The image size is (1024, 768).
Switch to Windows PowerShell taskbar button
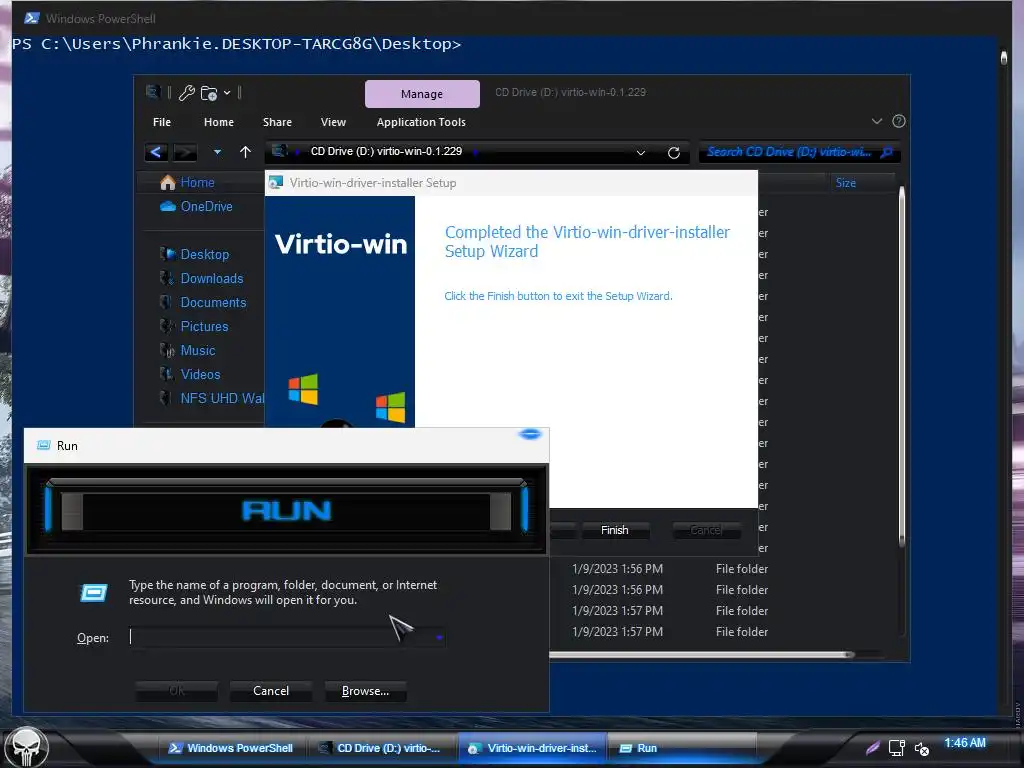(231, 748)
